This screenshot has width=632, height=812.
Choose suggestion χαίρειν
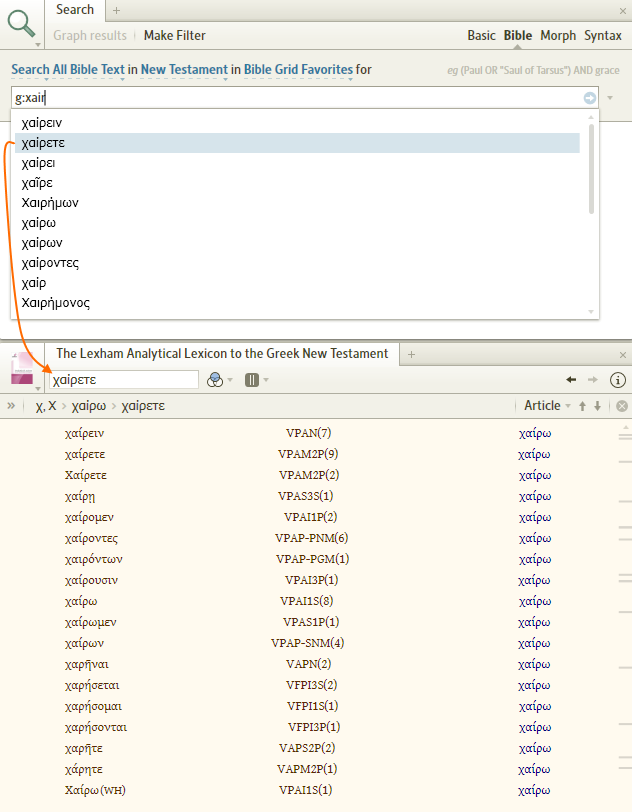[297, 123]
